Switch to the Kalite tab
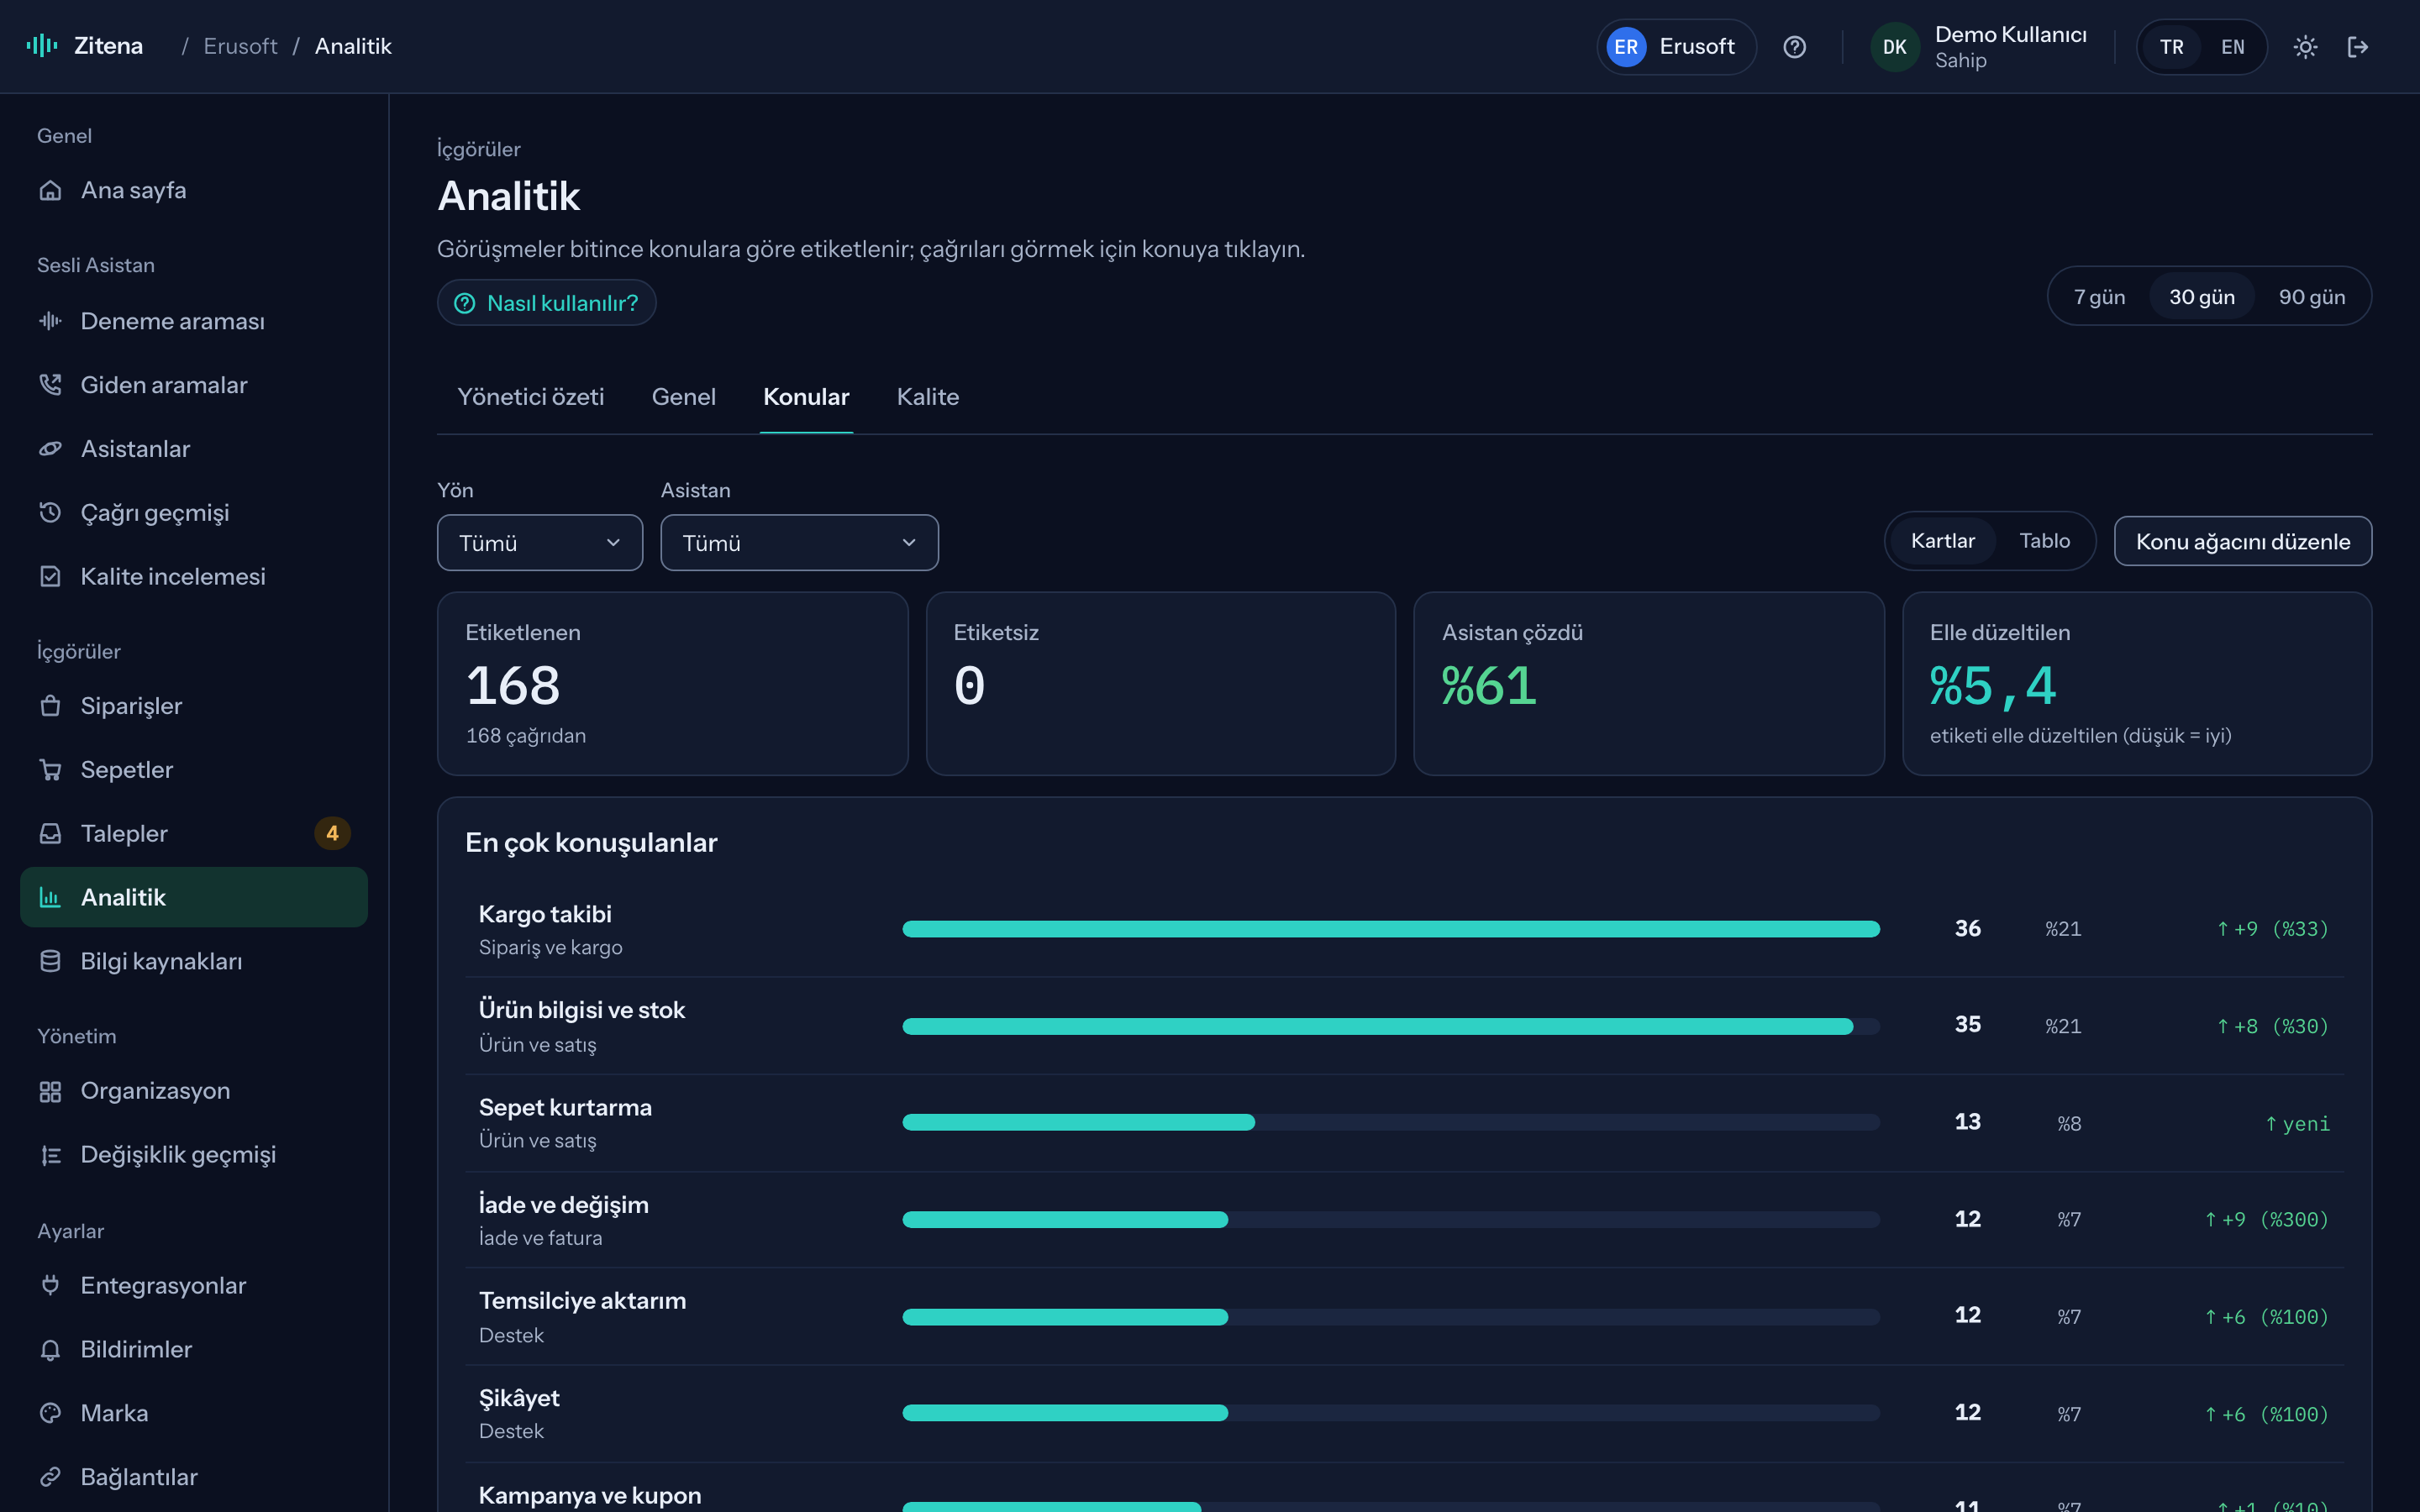 point(927,397)
